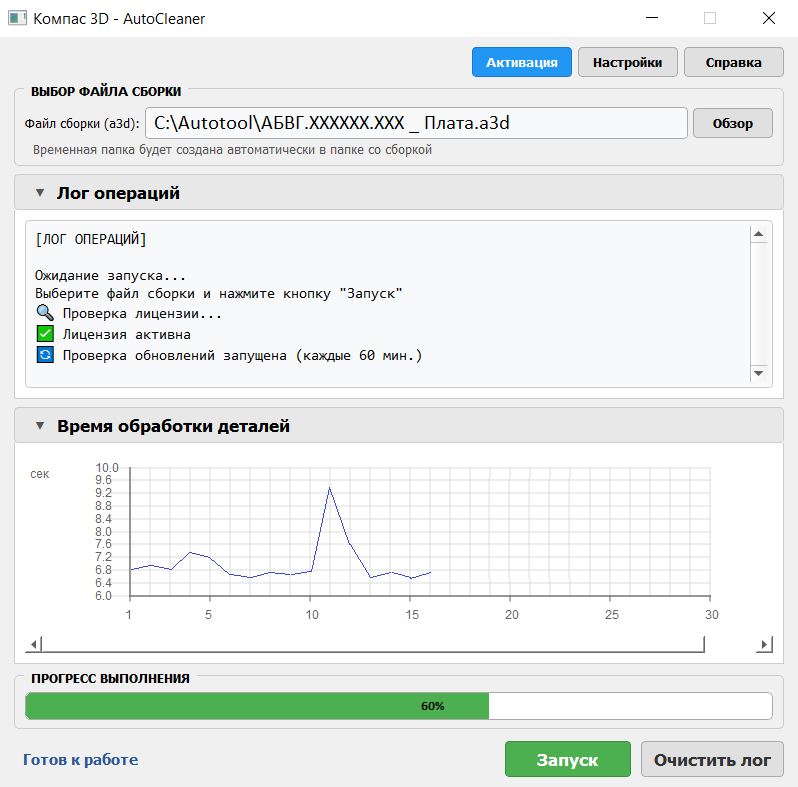The image size is (798, 787).
Task: Open the Справка help button
Action: [733, 62]
